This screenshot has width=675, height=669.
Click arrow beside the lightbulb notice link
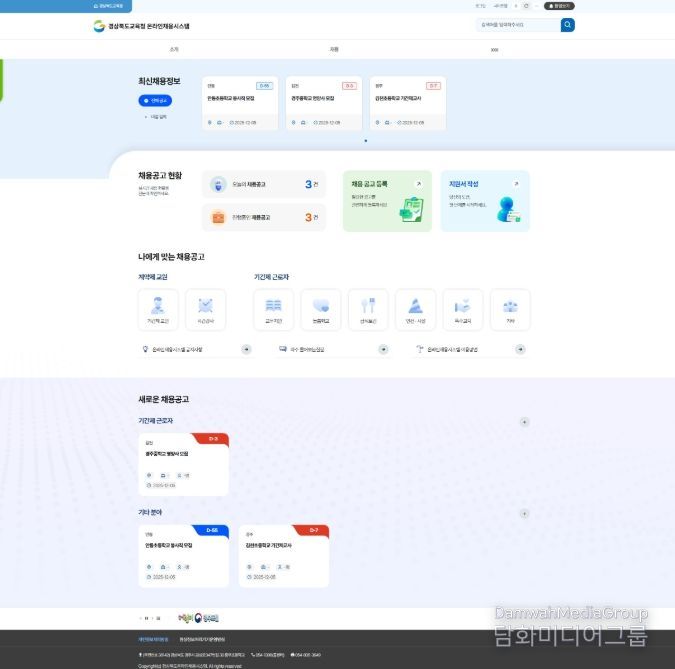246,350
